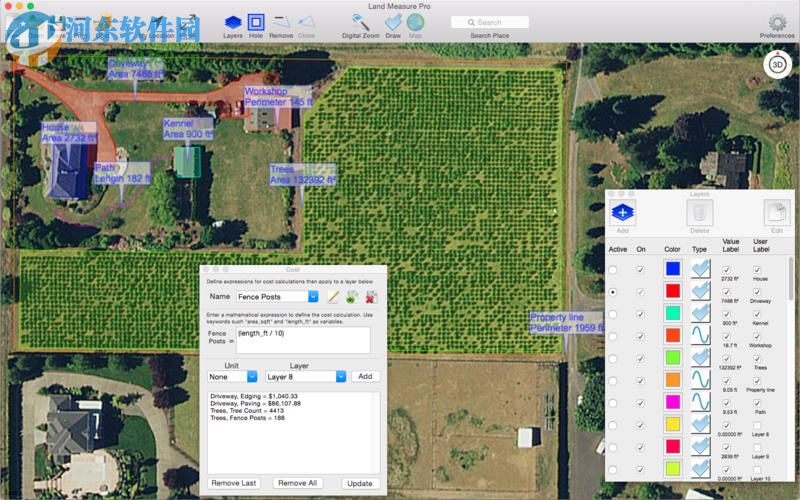Viewport: 800px width, 500px height.
Task: Click the orange swatch of Property line layer
Action: (673, 380)
